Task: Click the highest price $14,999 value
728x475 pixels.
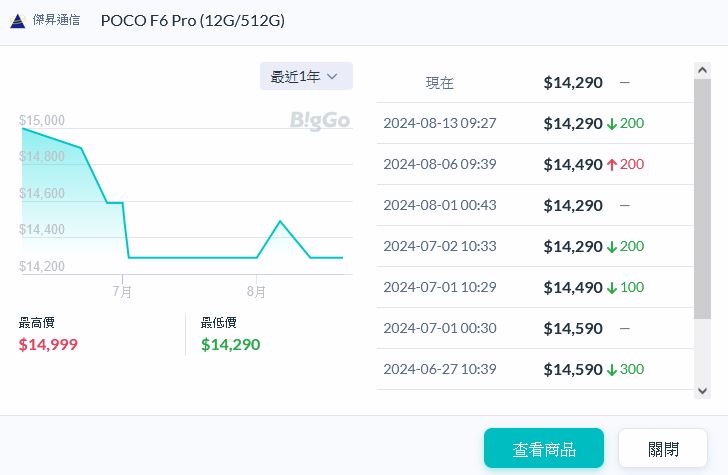Action: tap(48, 345)
